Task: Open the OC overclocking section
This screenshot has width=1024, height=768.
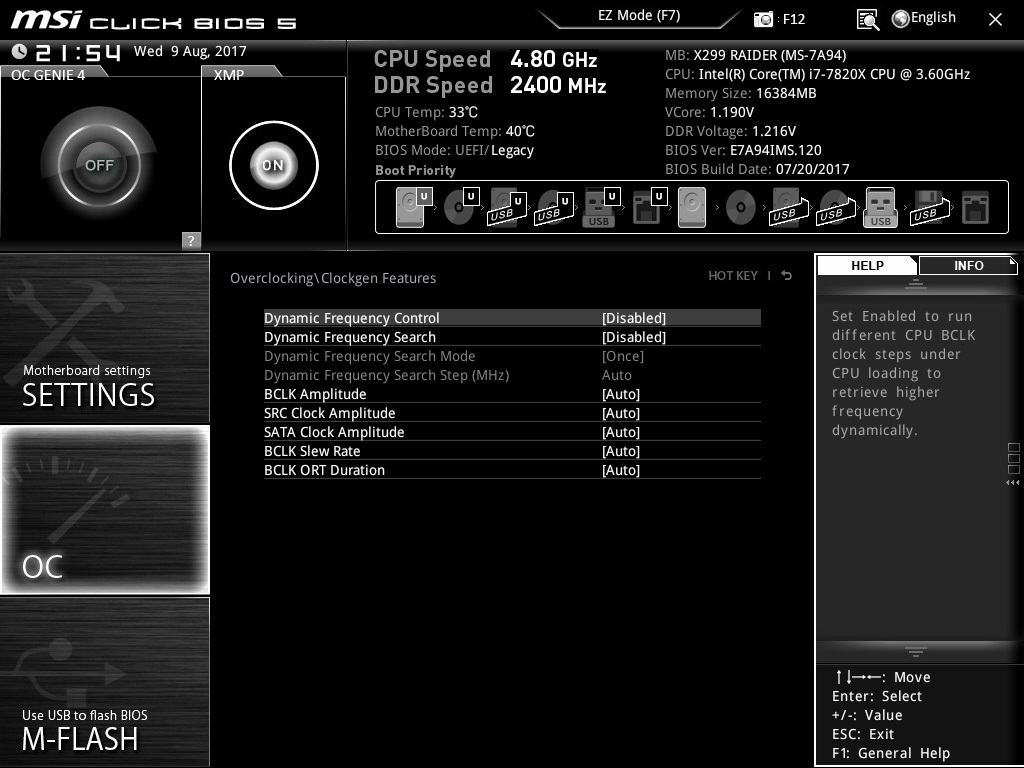Action: pyautogui.click(x=104, y=509)
